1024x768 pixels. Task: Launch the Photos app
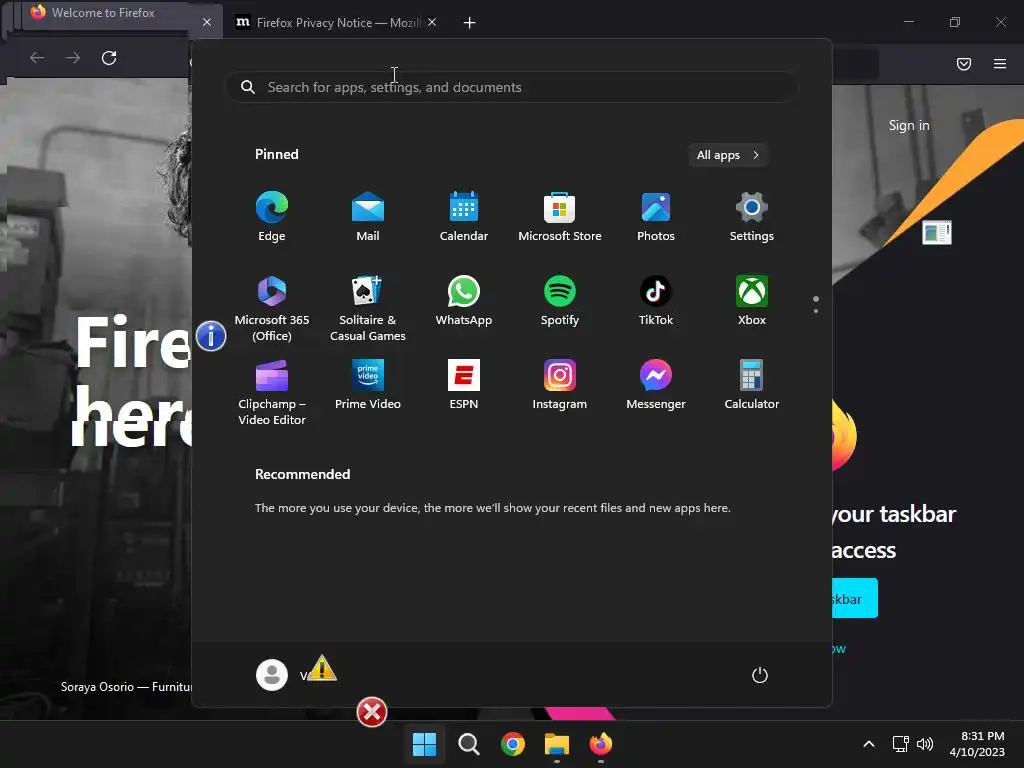point(656,216)
